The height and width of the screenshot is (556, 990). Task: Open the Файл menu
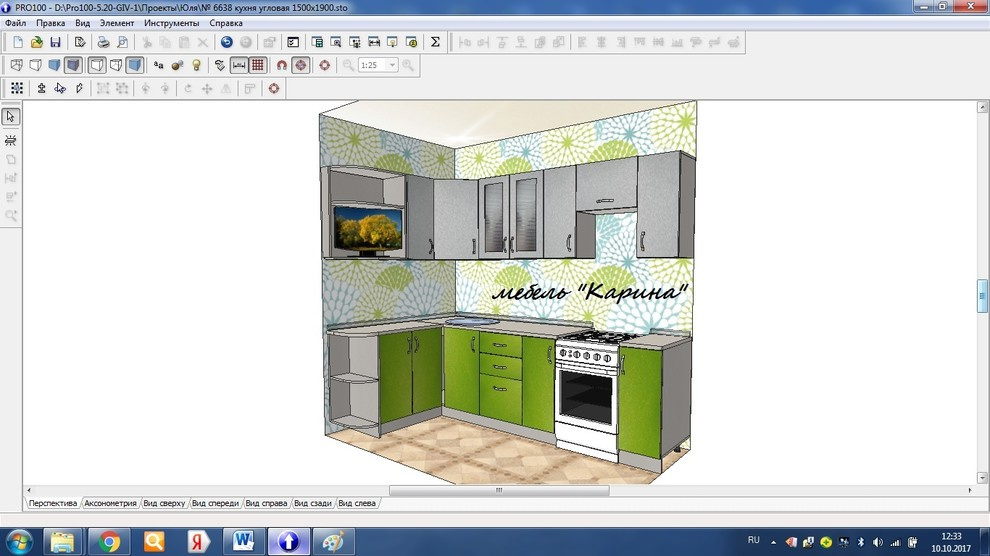[15, 22]
